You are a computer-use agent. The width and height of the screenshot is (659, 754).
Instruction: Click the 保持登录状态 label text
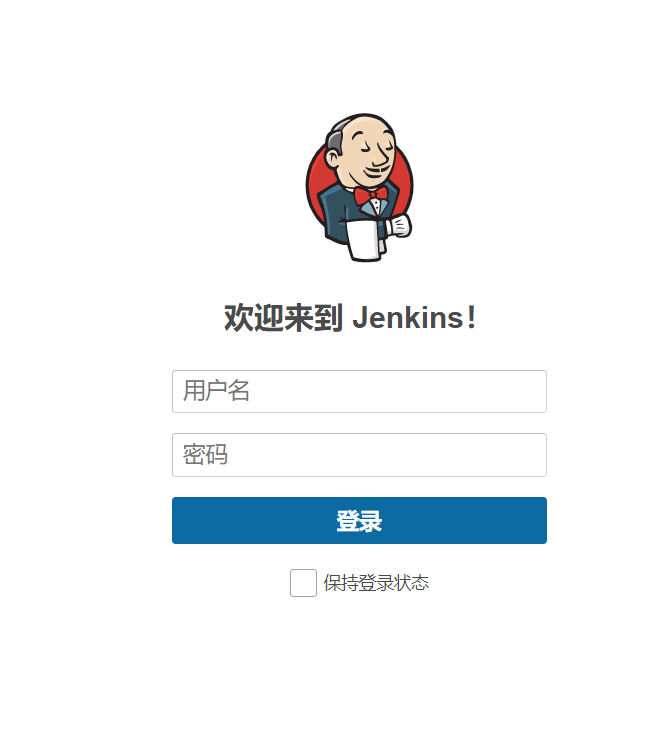point(376,583)
